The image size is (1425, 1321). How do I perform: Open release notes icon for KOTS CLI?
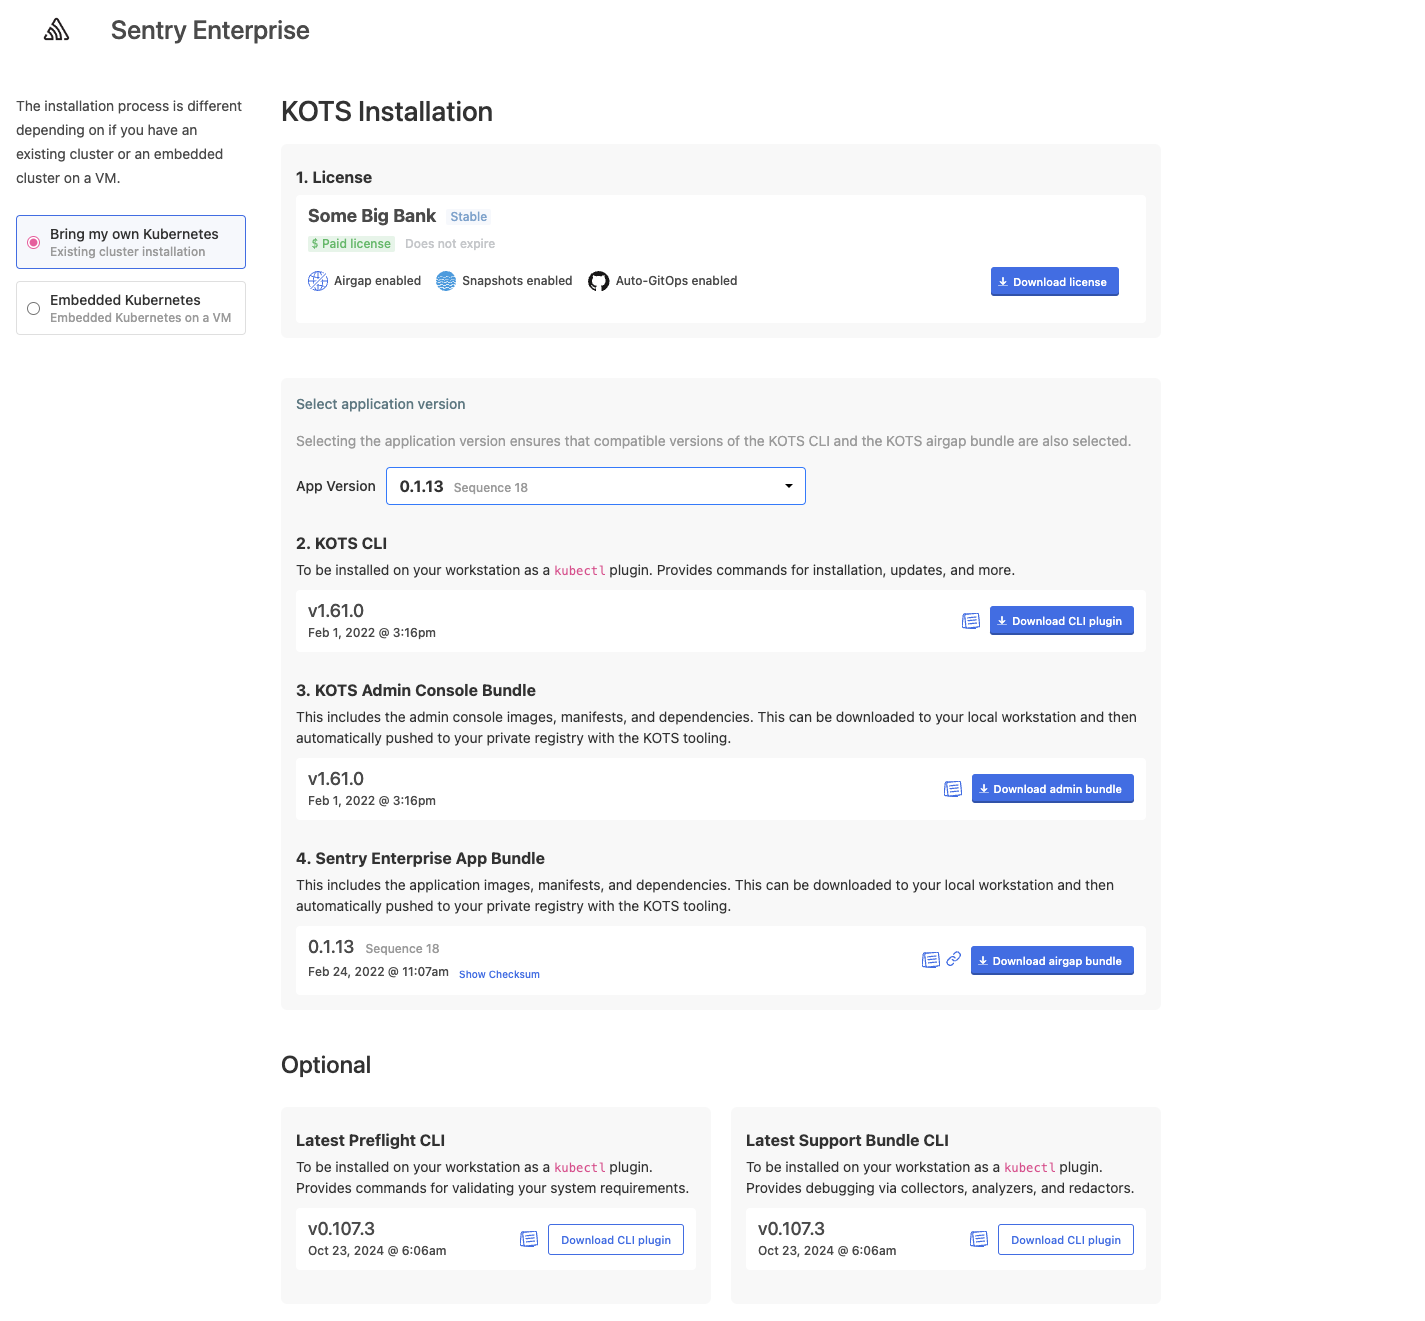coord(971,621)
